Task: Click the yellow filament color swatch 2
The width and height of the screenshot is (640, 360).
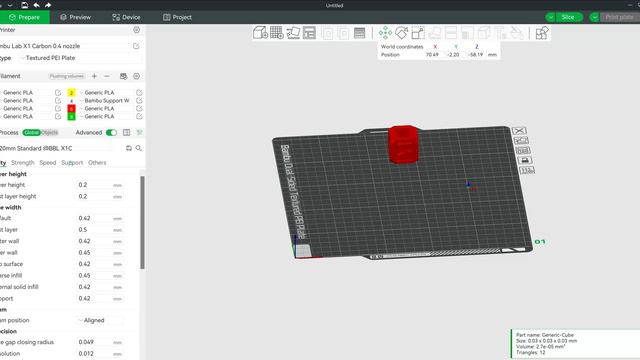Action: (71, 93)
